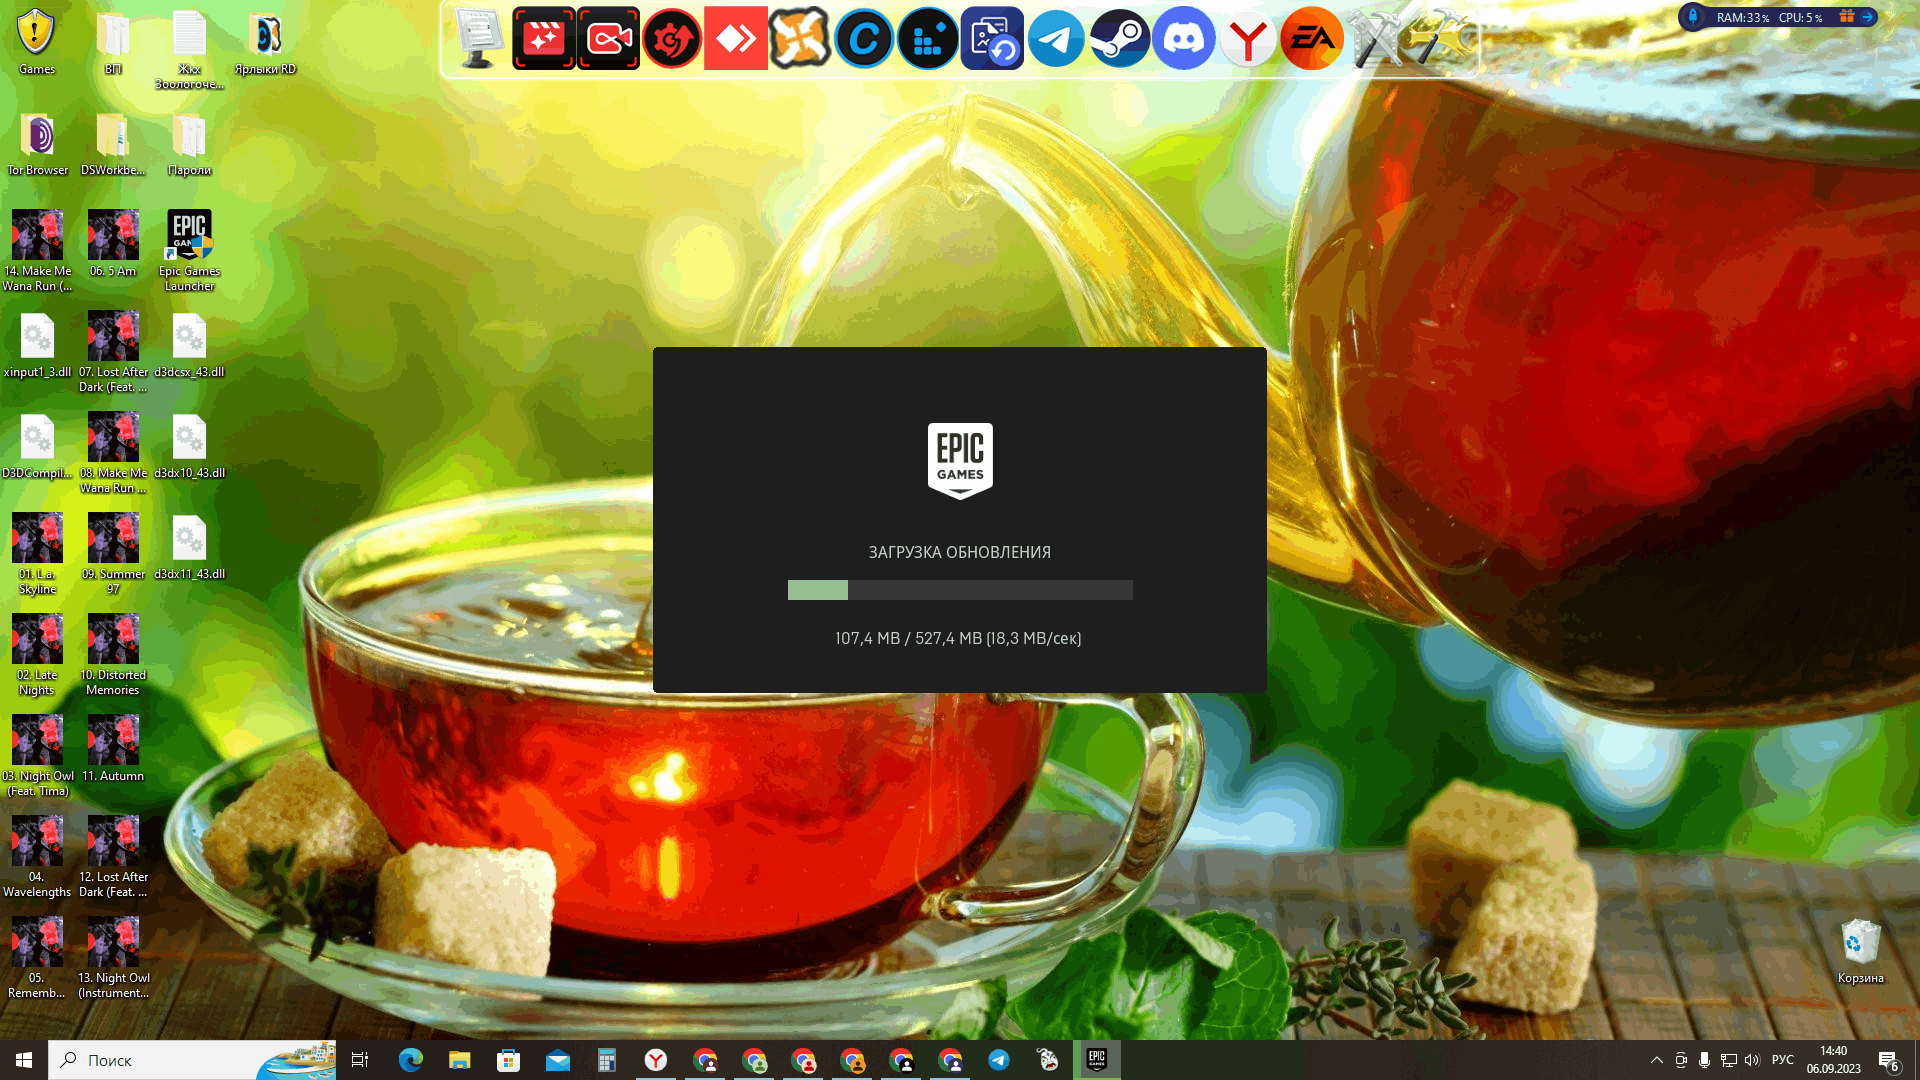Select EA app icon in toolbar
Viewport: 1920px width, 1080px height.
1309,38
